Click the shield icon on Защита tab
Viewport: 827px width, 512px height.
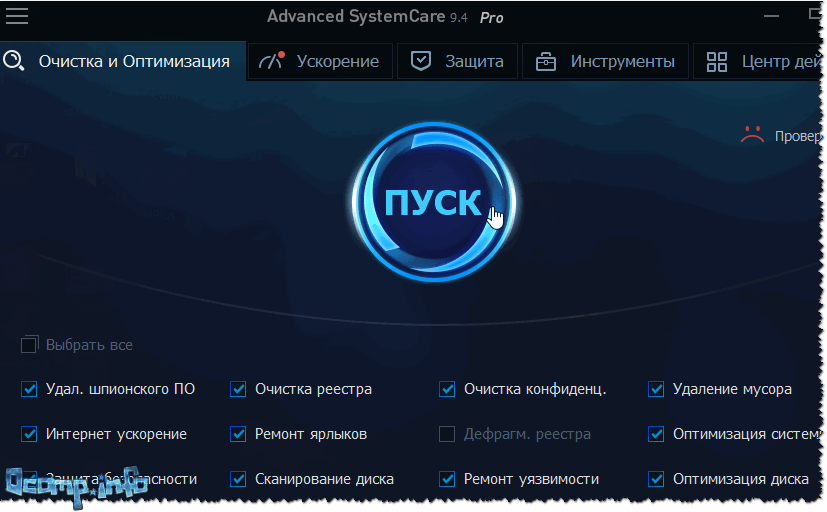pyautogui.click(x=421, y=61)
